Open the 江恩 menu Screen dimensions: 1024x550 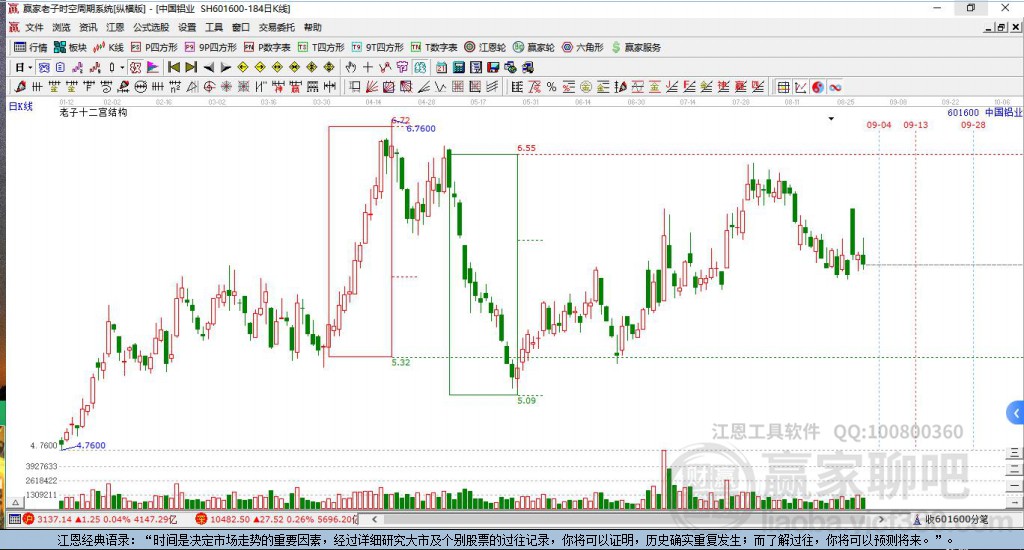pyautogui.click(x=115, y=27)
